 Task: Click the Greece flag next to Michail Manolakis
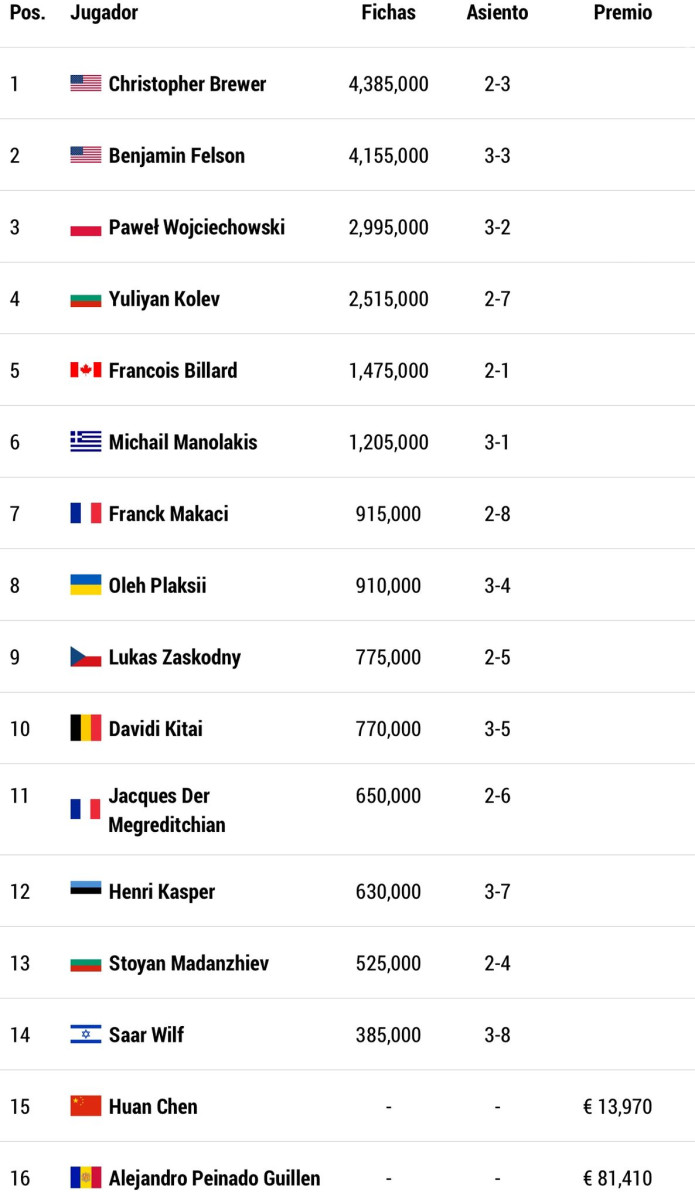[x=85, y=442]
